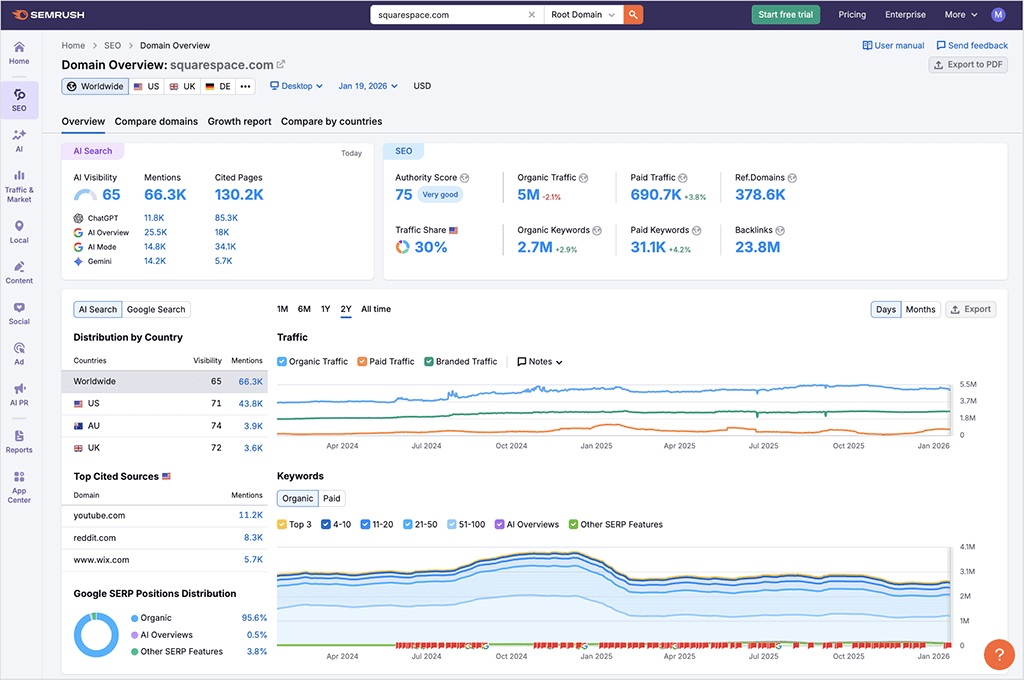Click the user avatar in the top bar
The height and width of the screenshot is (680, 1024).
point(997,14)
